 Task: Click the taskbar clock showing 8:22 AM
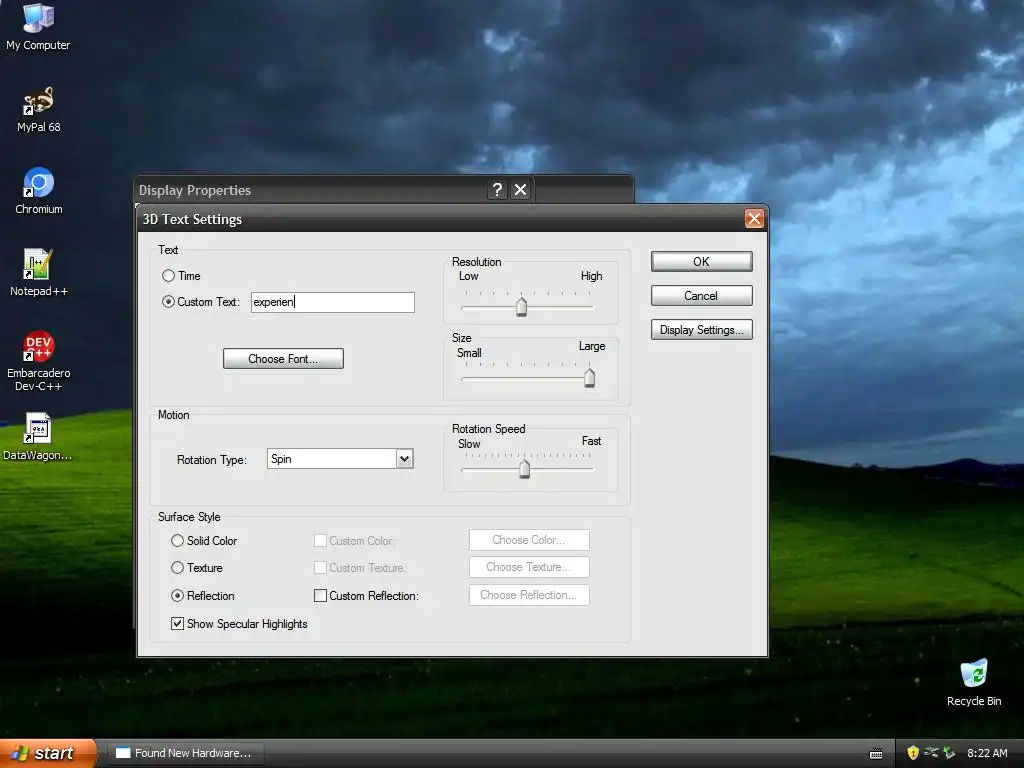click(x=987, y=753)
